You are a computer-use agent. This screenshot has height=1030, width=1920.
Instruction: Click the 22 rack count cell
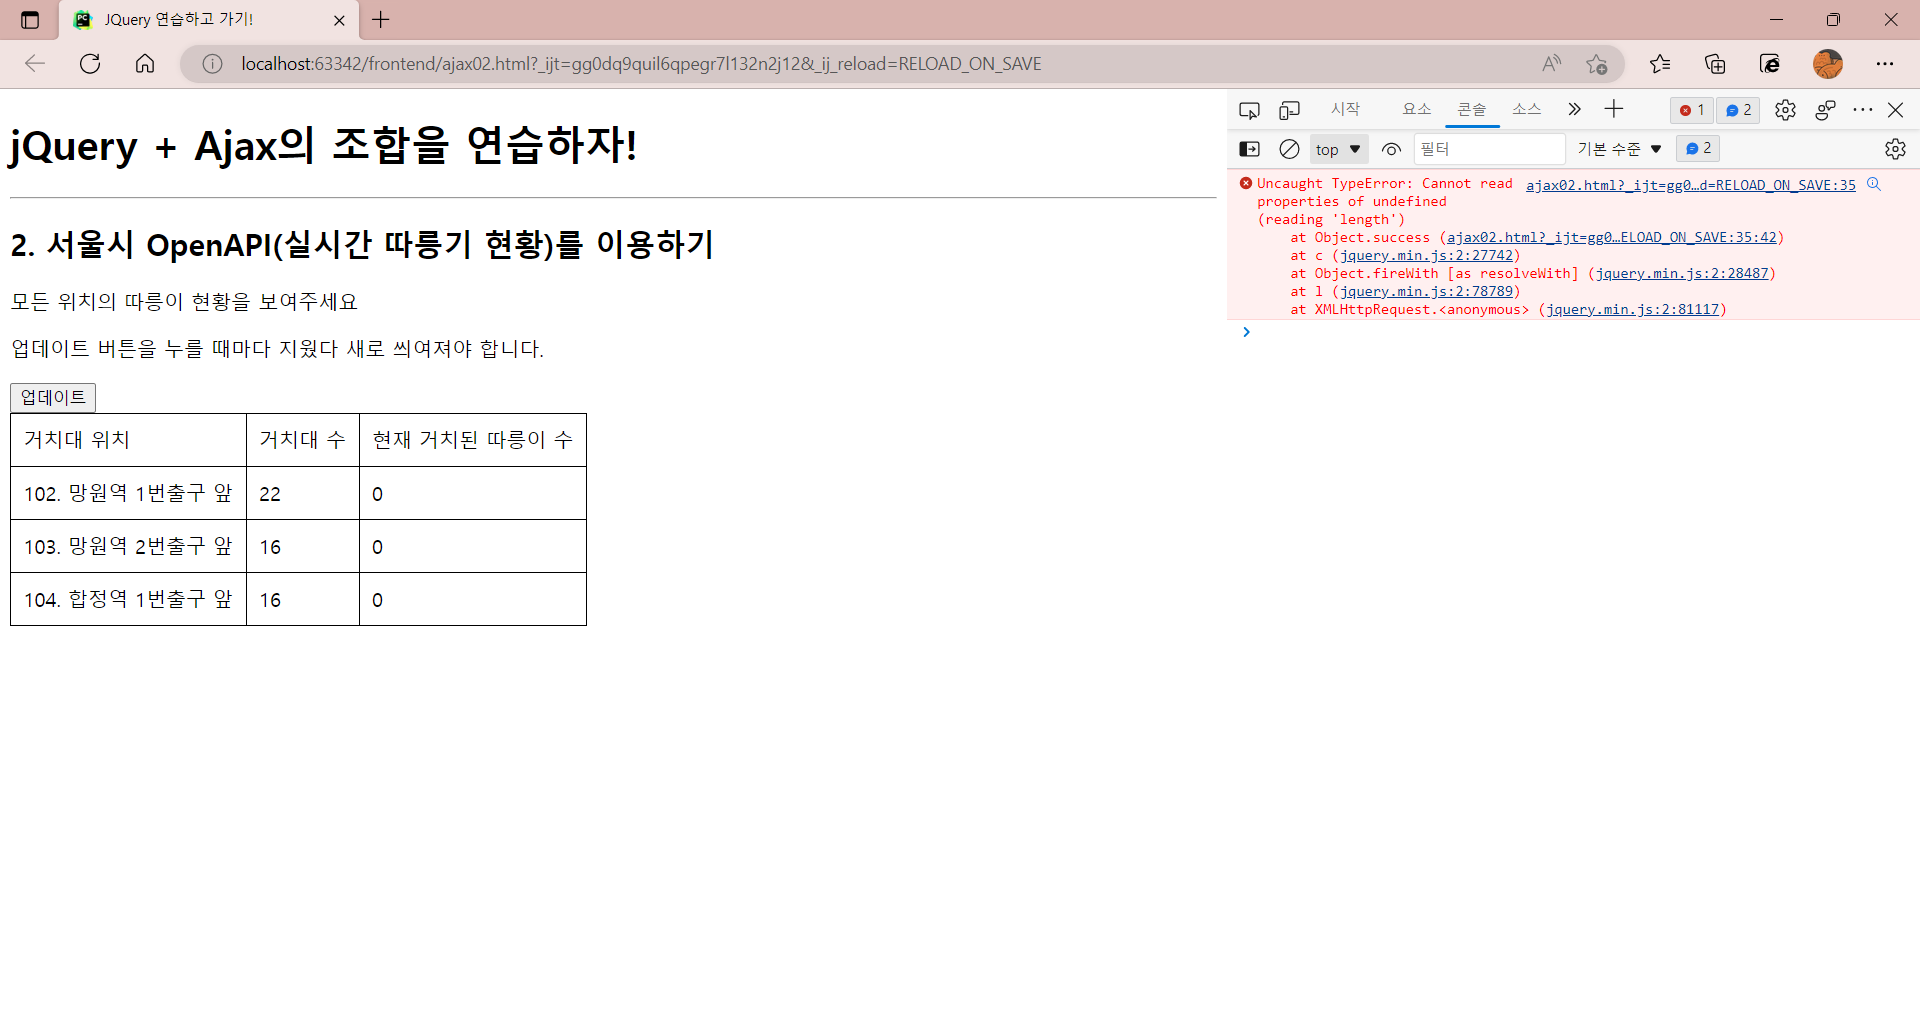303,493
